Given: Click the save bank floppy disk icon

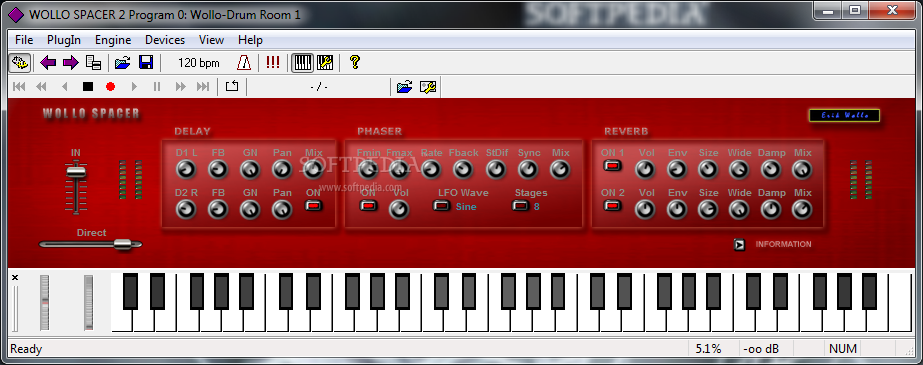Looking at the screenshot, I should (145, 62).
